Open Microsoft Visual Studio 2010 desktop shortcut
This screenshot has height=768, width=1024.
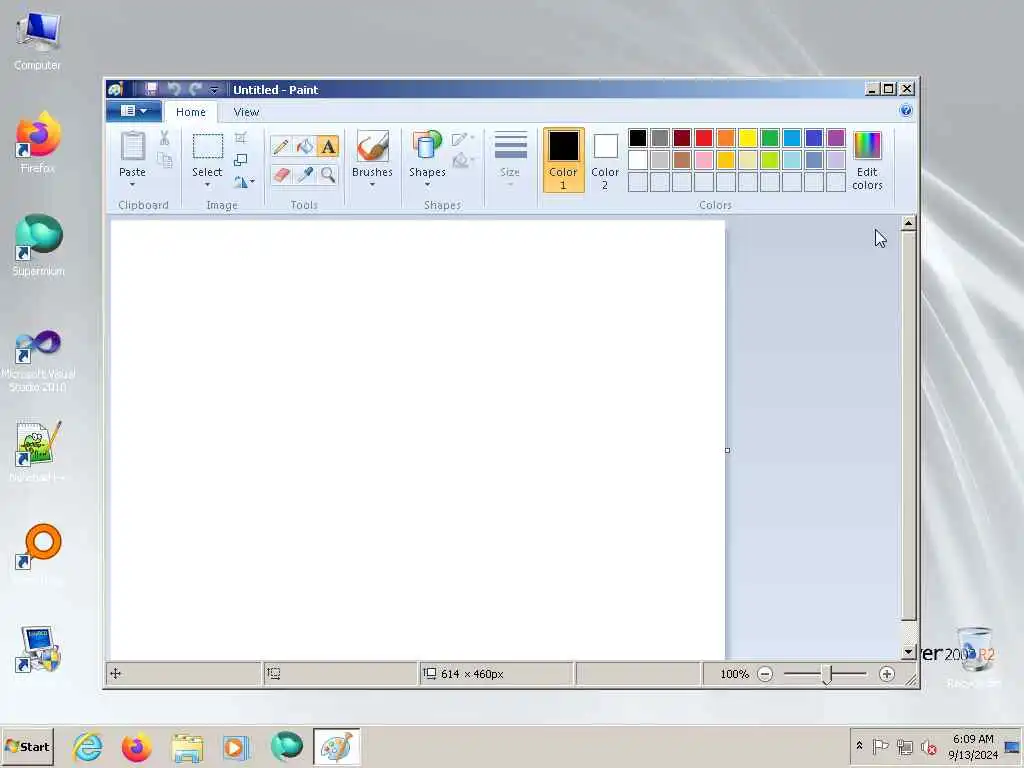pyautogui.click(x=38, y=360)
